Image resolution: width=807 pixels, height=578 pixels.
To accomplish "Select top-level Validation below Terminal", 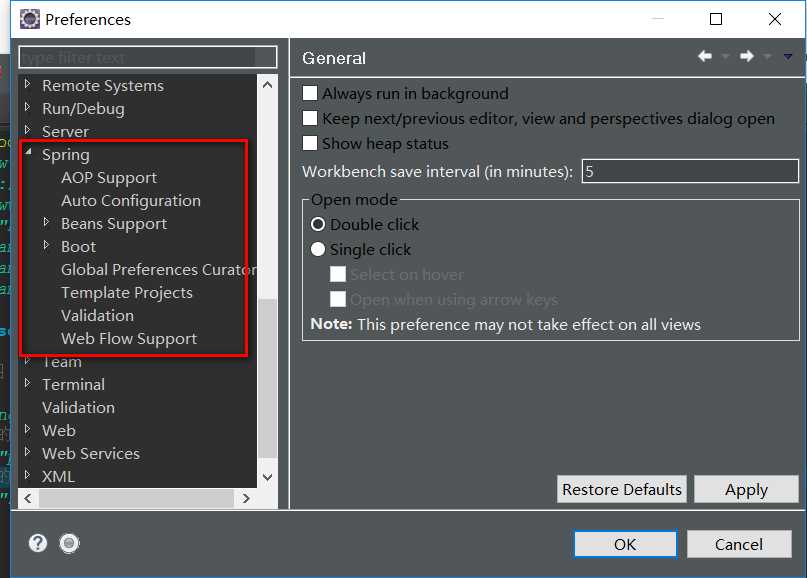I will tap(78, 408).
